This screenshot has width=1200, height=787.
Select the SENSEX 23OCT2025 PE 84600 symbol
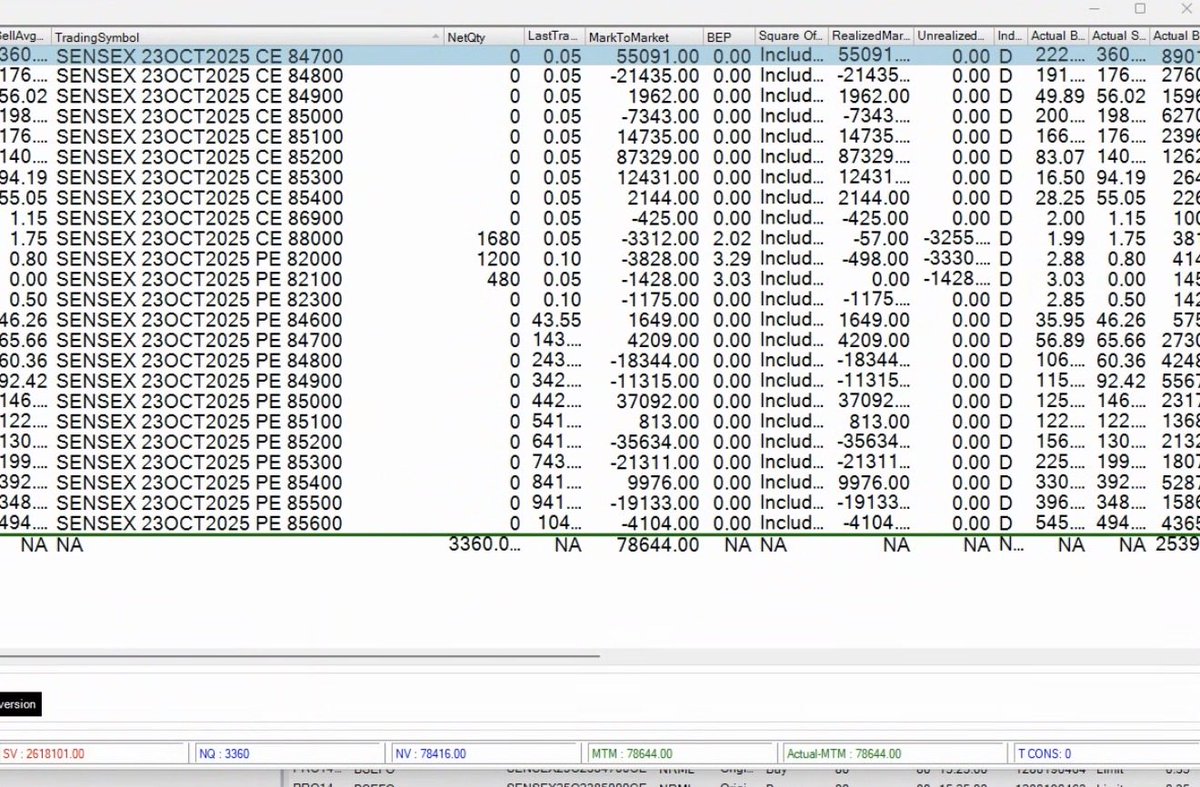[199, 320]
